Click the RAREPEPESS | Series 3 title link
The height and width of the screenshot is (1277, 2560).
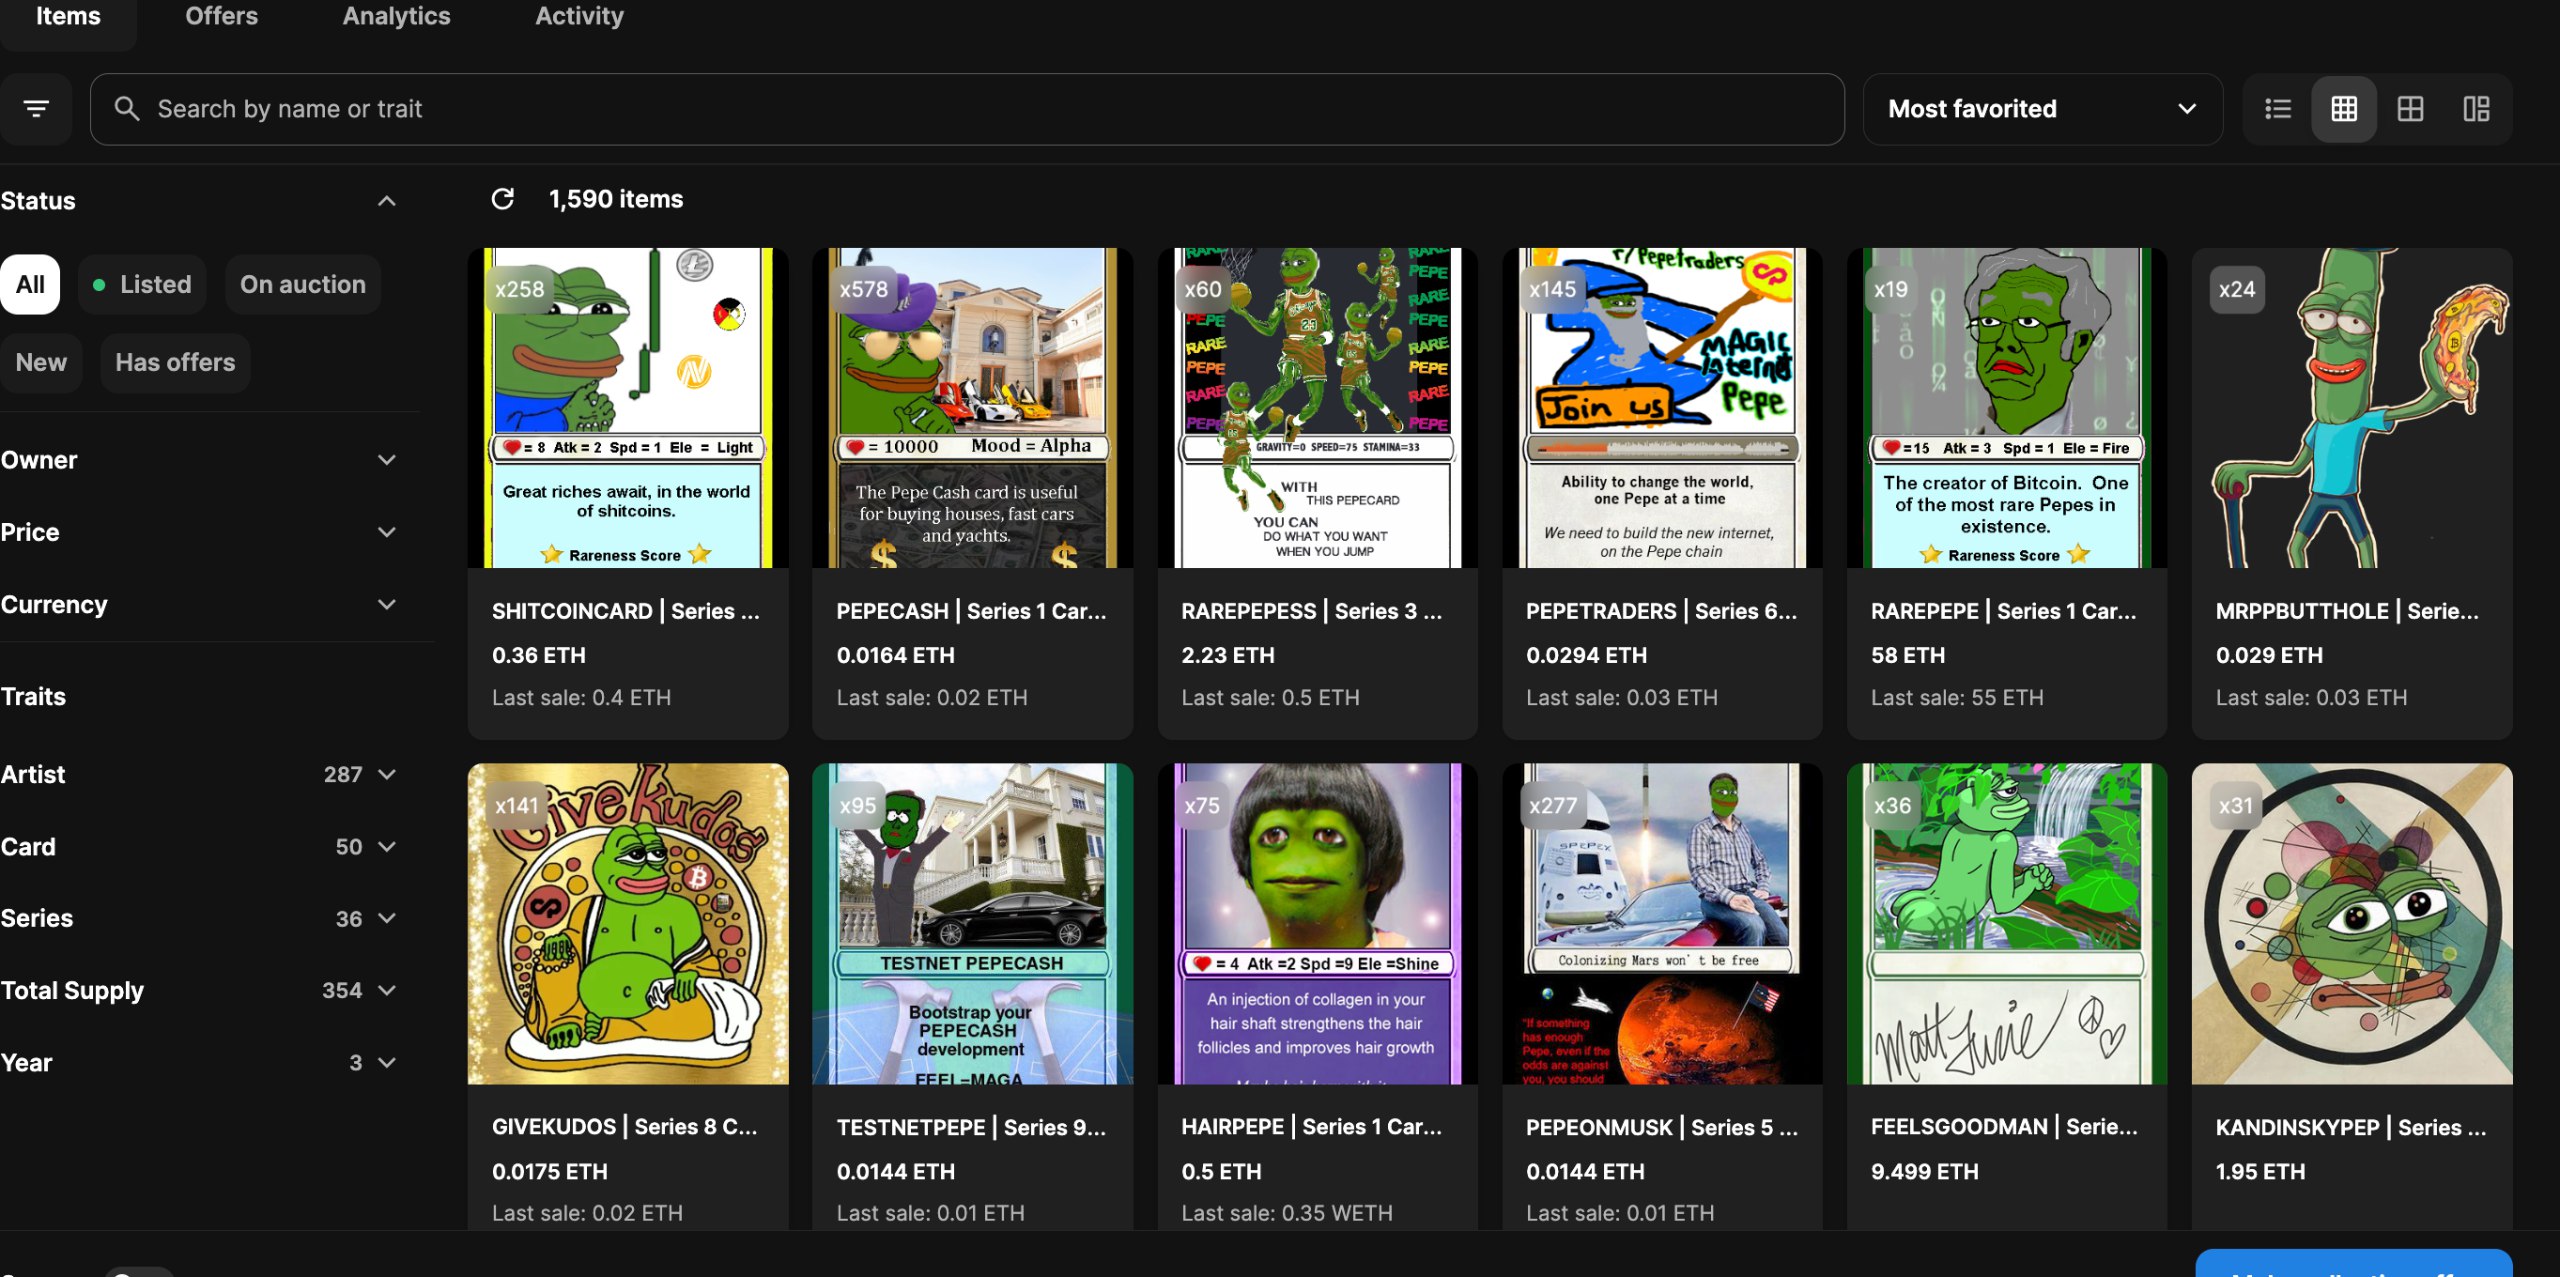[1312, 611]
